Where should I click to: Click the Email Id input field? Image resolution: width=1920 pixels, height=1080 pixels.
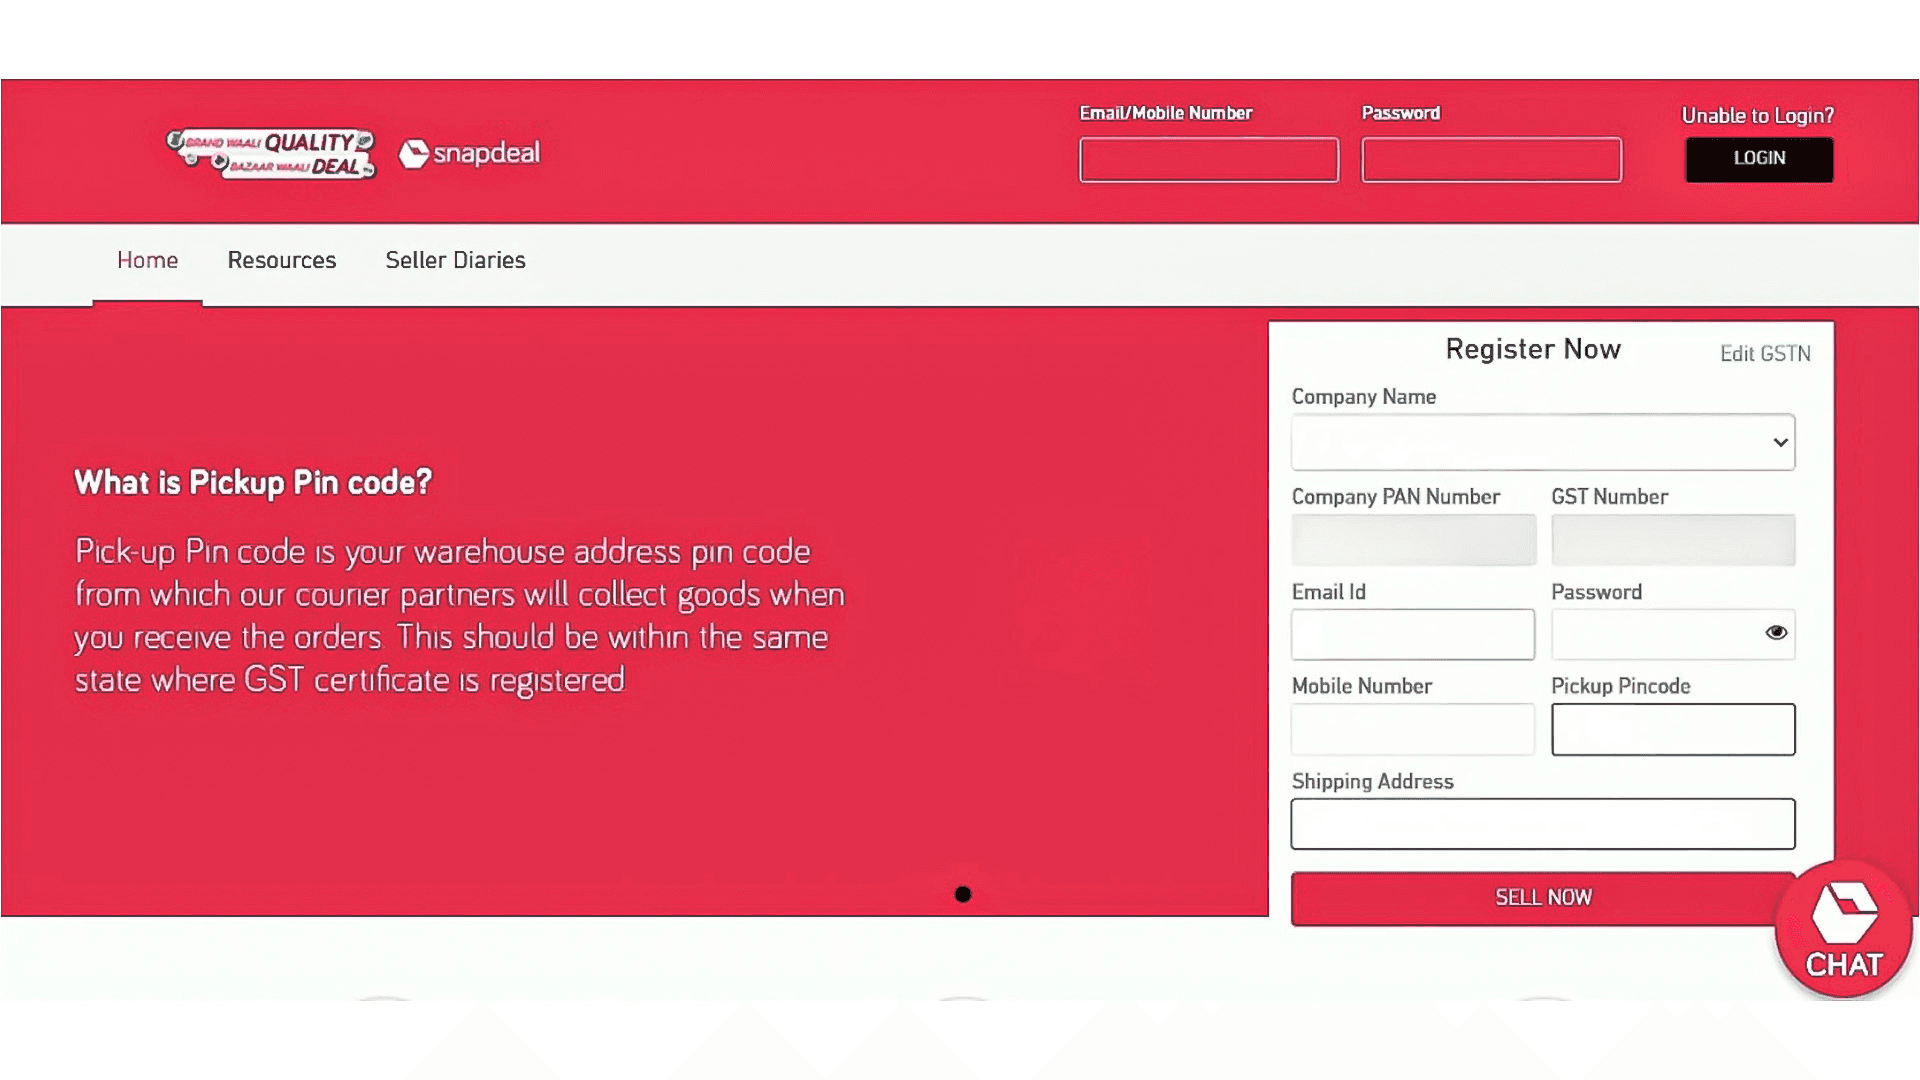1412,634
